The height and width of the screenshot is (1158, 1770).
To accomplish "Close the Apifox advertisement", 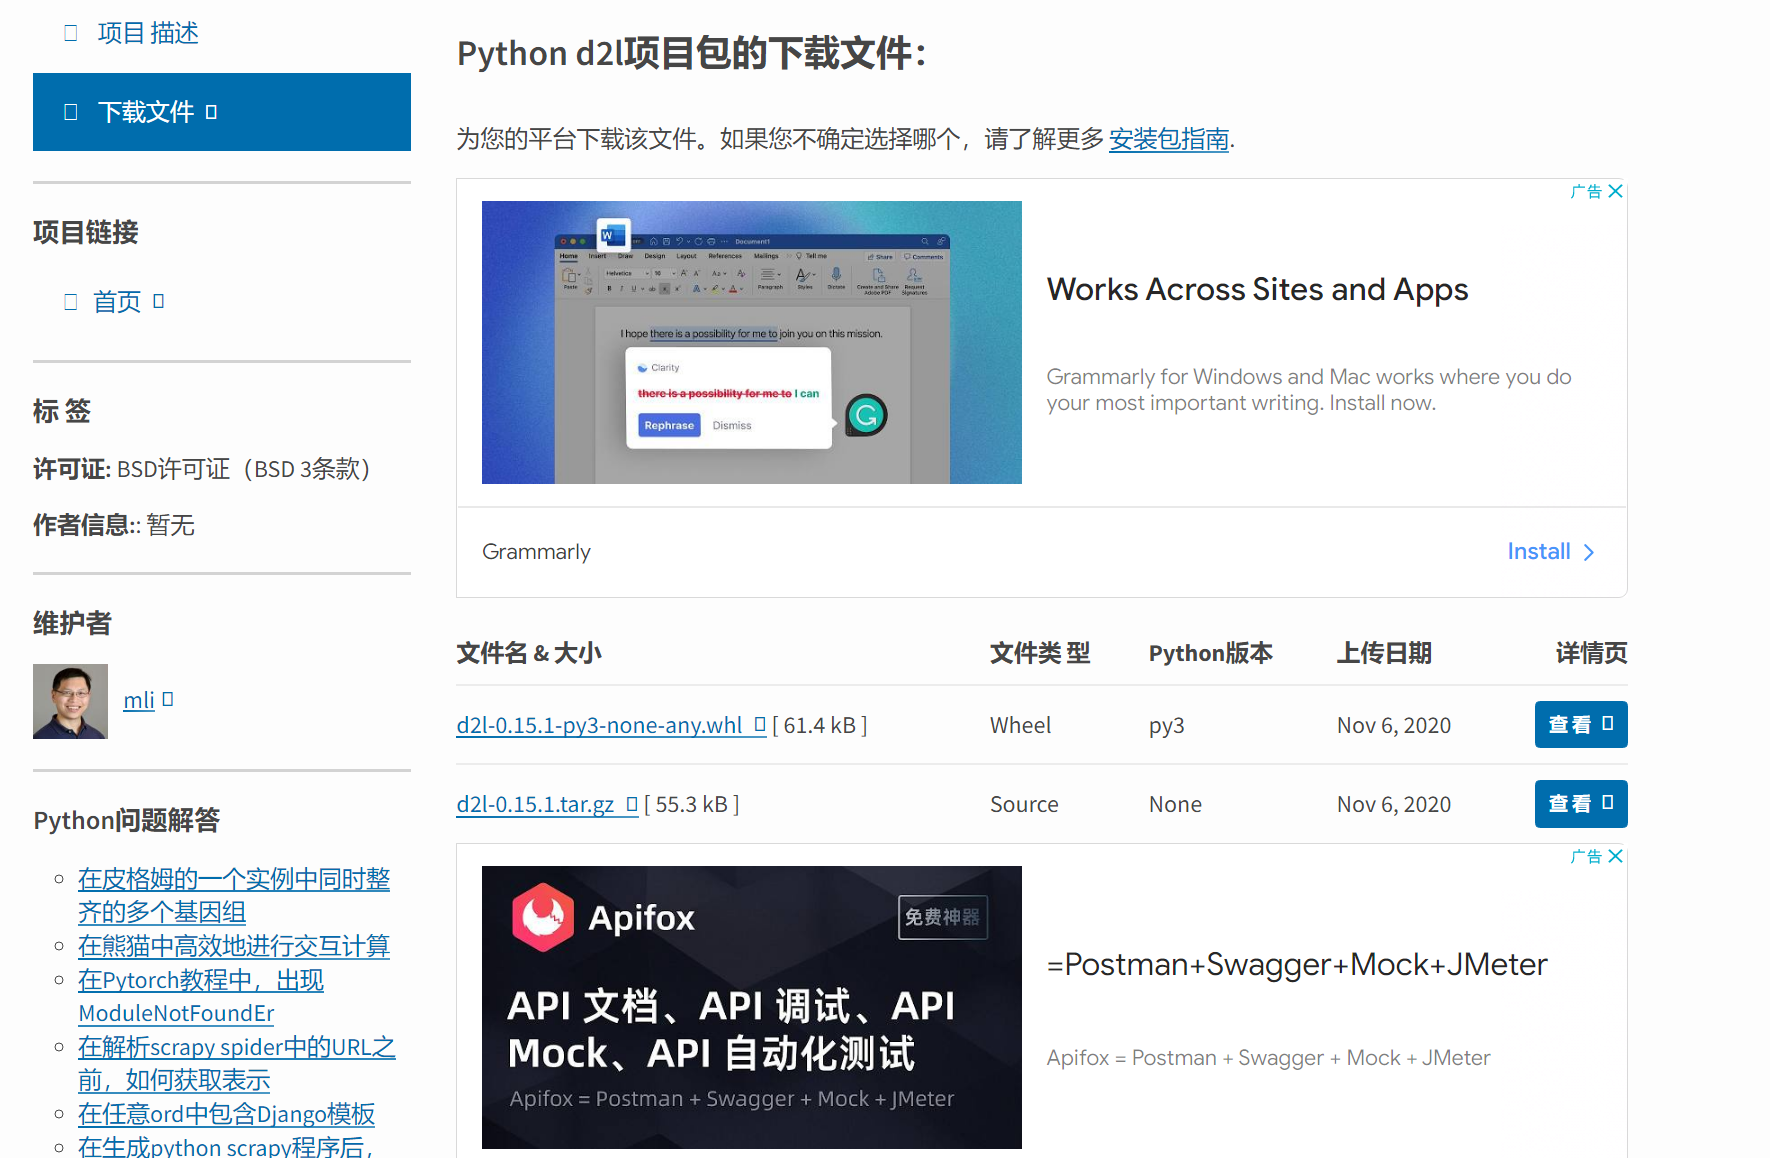I will click(x=1616, y=856).
